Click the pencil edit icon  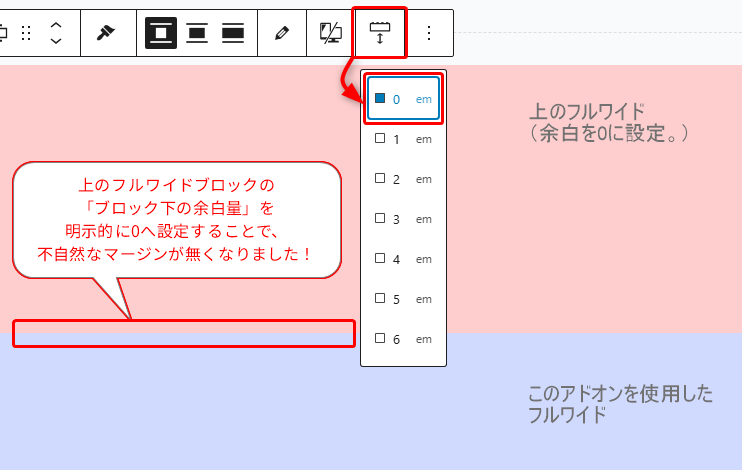281,33
